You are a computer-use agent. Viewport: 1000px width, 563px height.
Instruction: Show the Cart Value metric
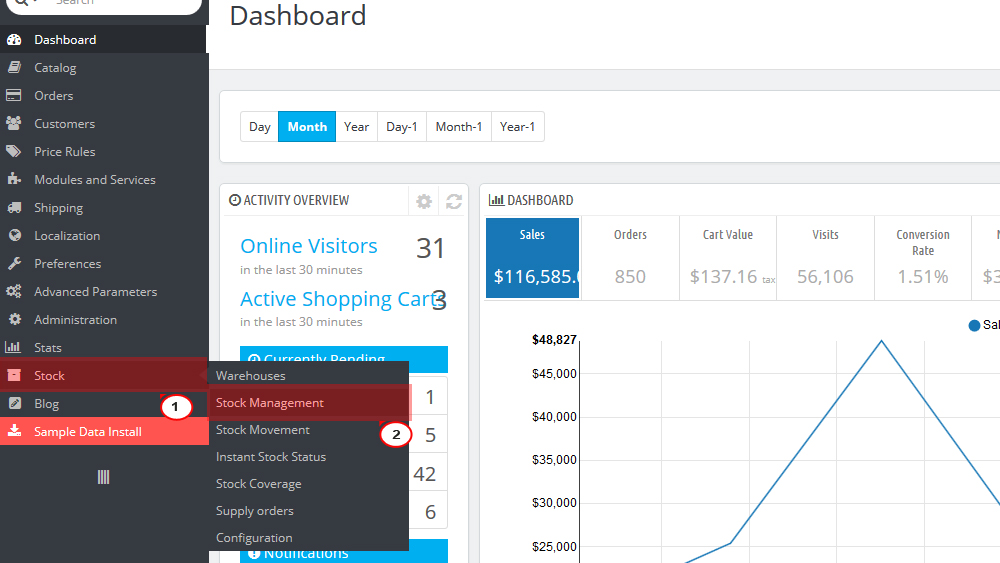728,258
